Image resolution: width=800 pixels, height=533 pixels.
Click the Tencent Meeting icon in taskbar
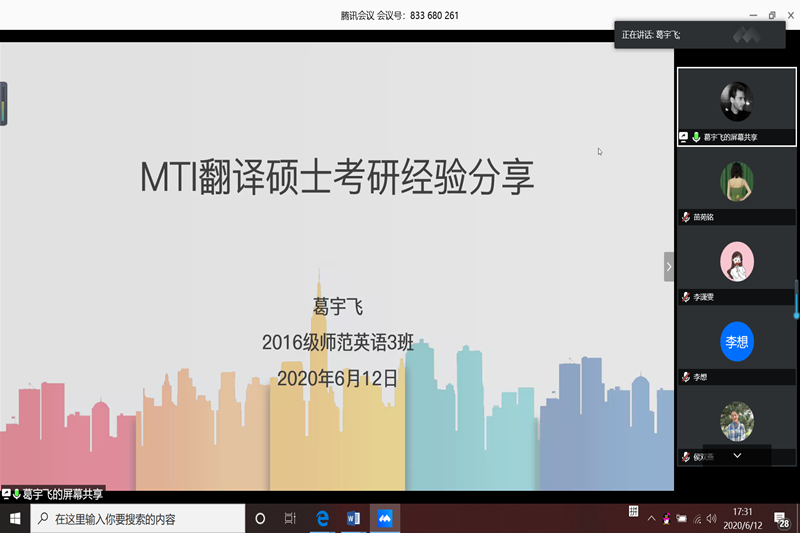(384, 519)
